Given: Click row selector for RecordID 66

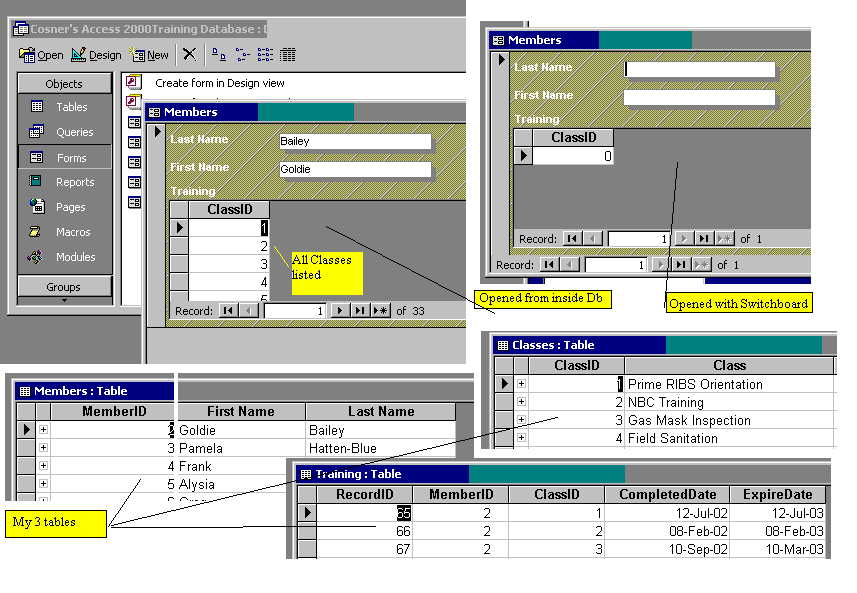Looking at the screenshot, I should click(x=307, y=531).
